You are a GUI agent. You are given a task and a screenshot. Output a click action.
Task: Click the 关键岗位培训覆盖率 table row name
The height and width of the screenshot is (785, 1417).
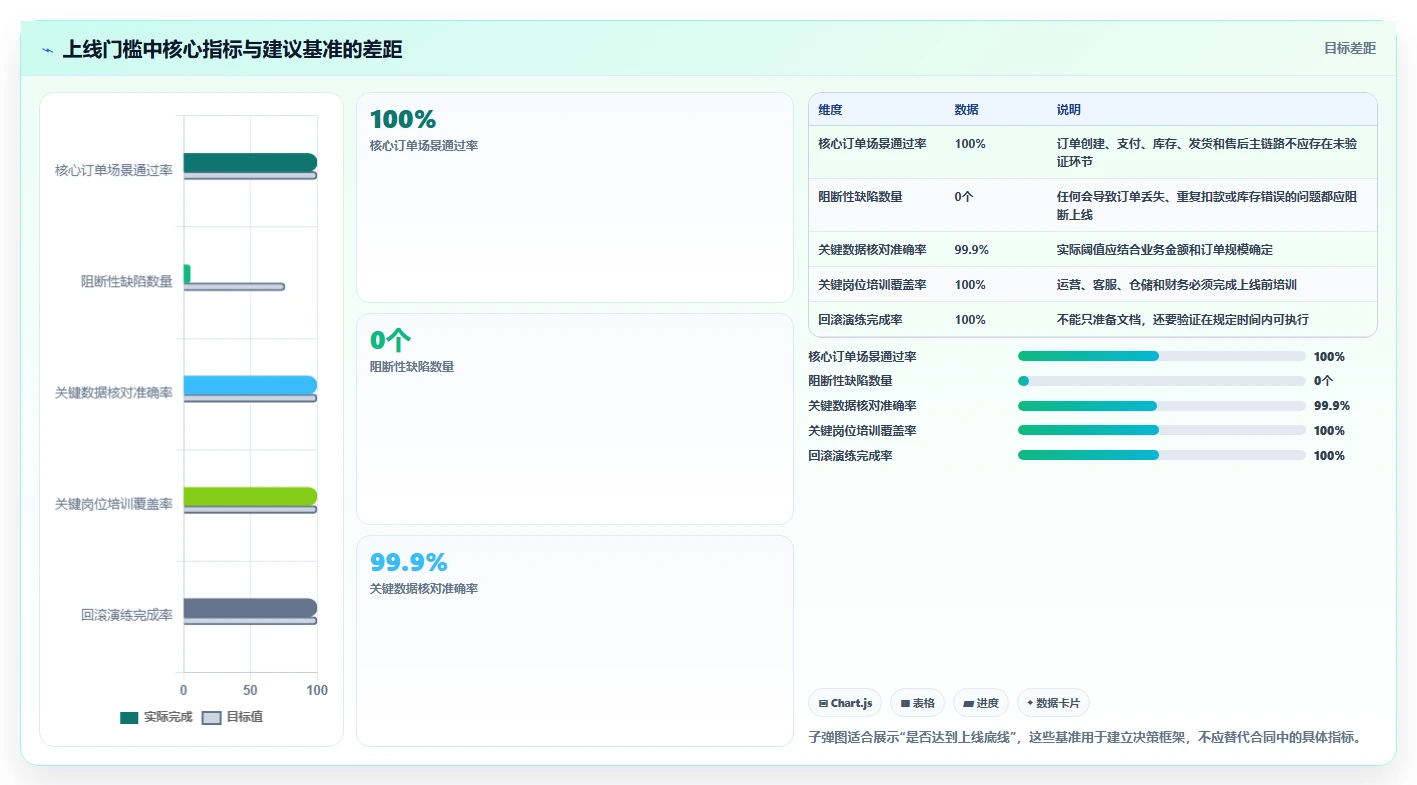click(x=872, y=285)
